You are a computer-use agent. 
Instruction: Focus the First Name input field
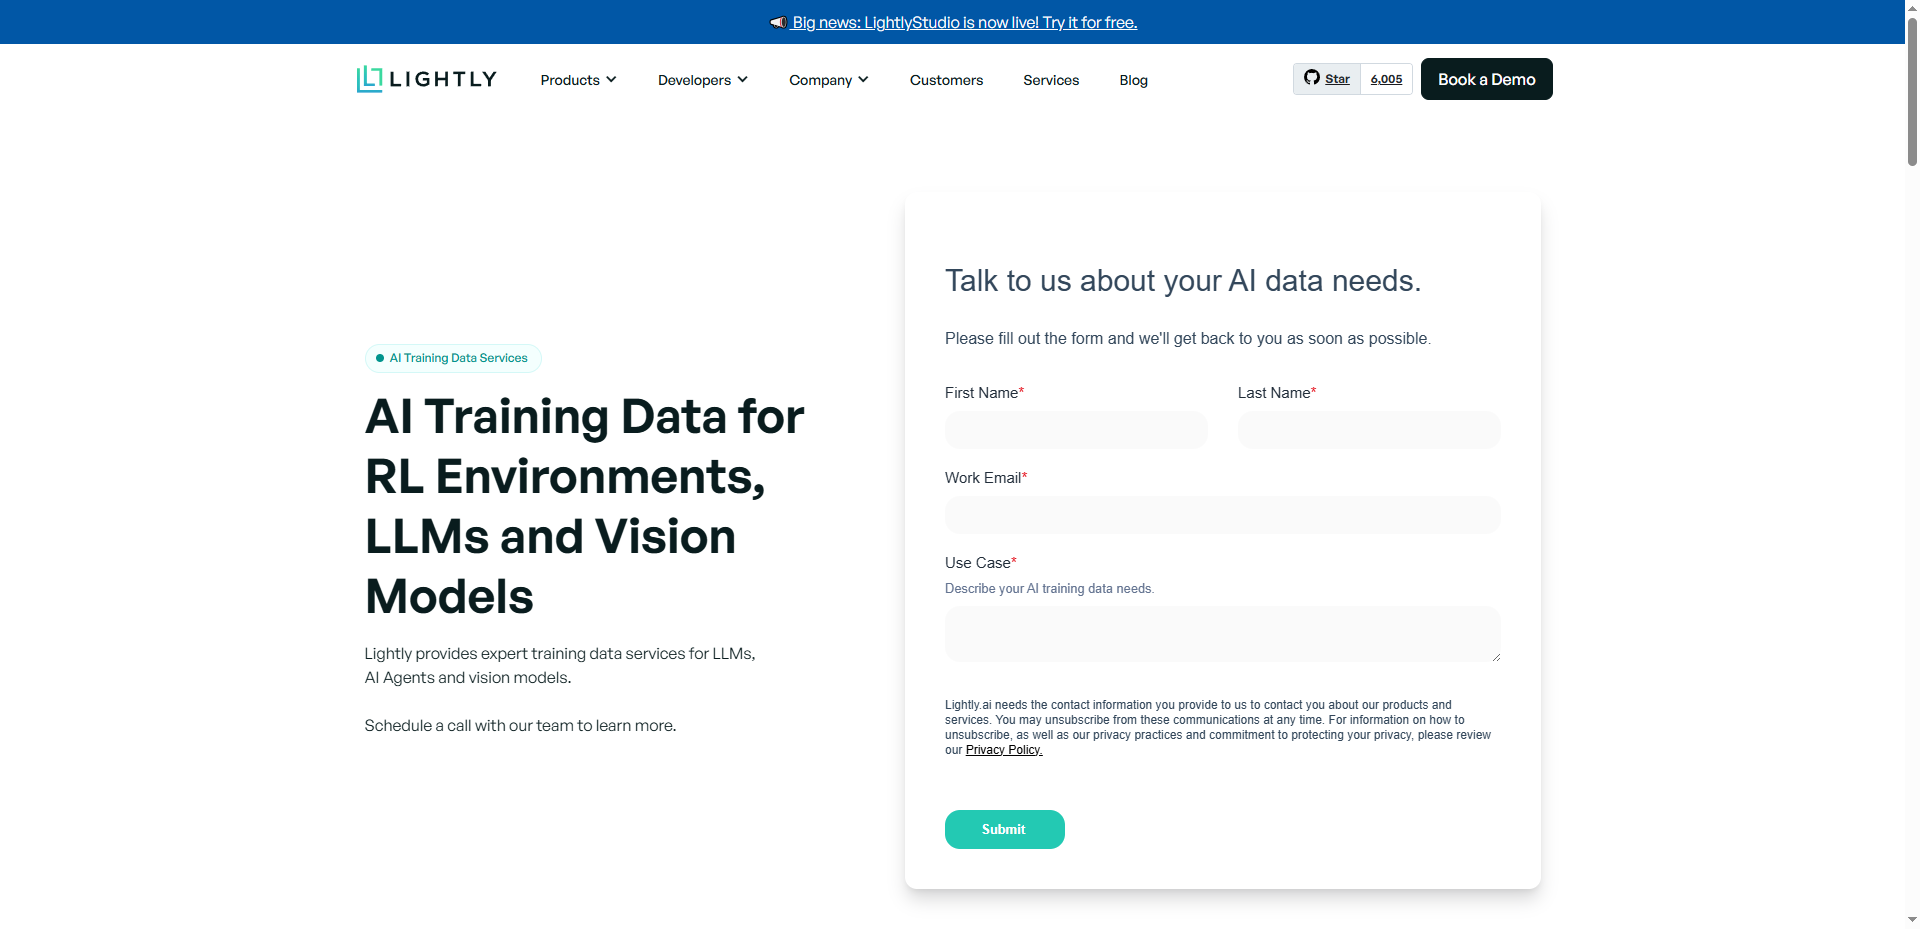(1076, 430)
